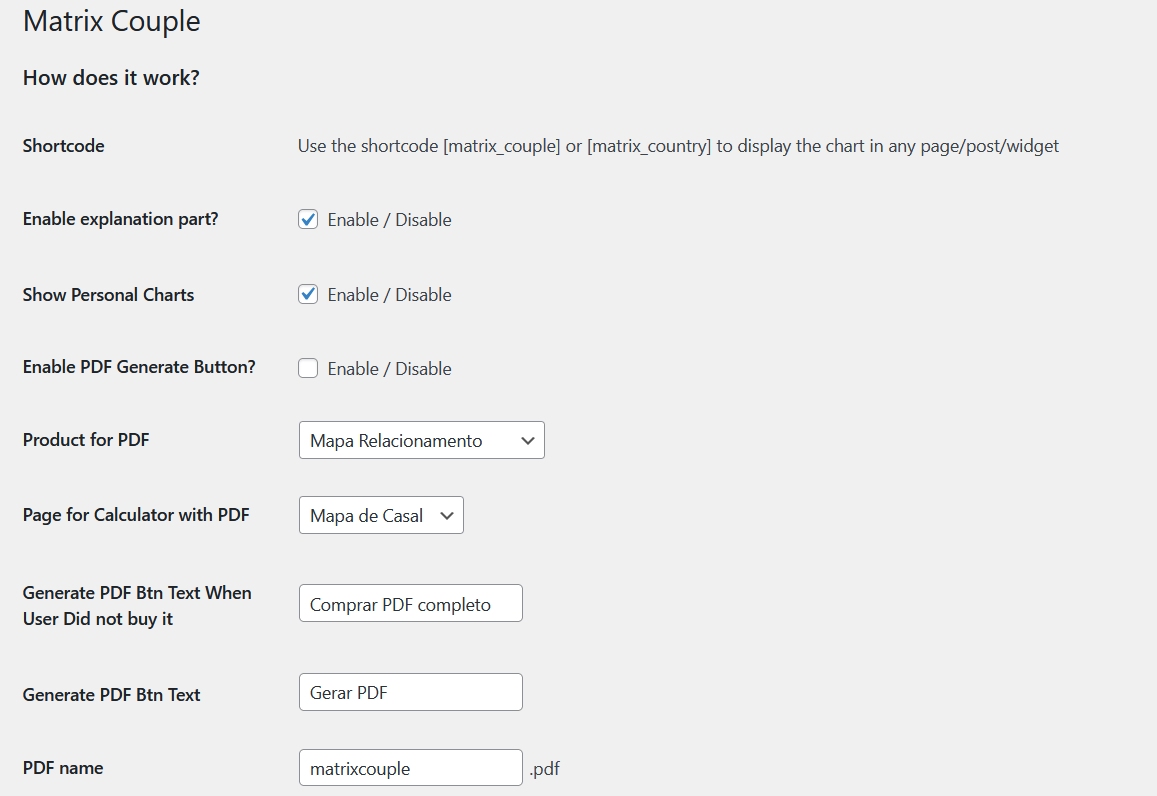Select the Gerar PDF text field

pyautogui.click(x=410, y=691)
